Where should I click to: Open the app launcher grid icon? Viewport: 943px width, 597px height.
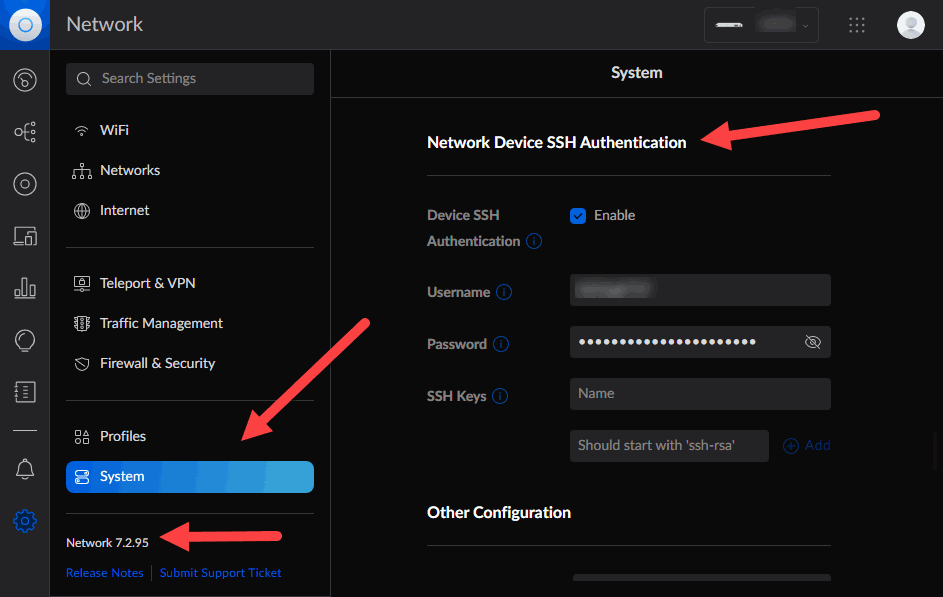[857, 24]
